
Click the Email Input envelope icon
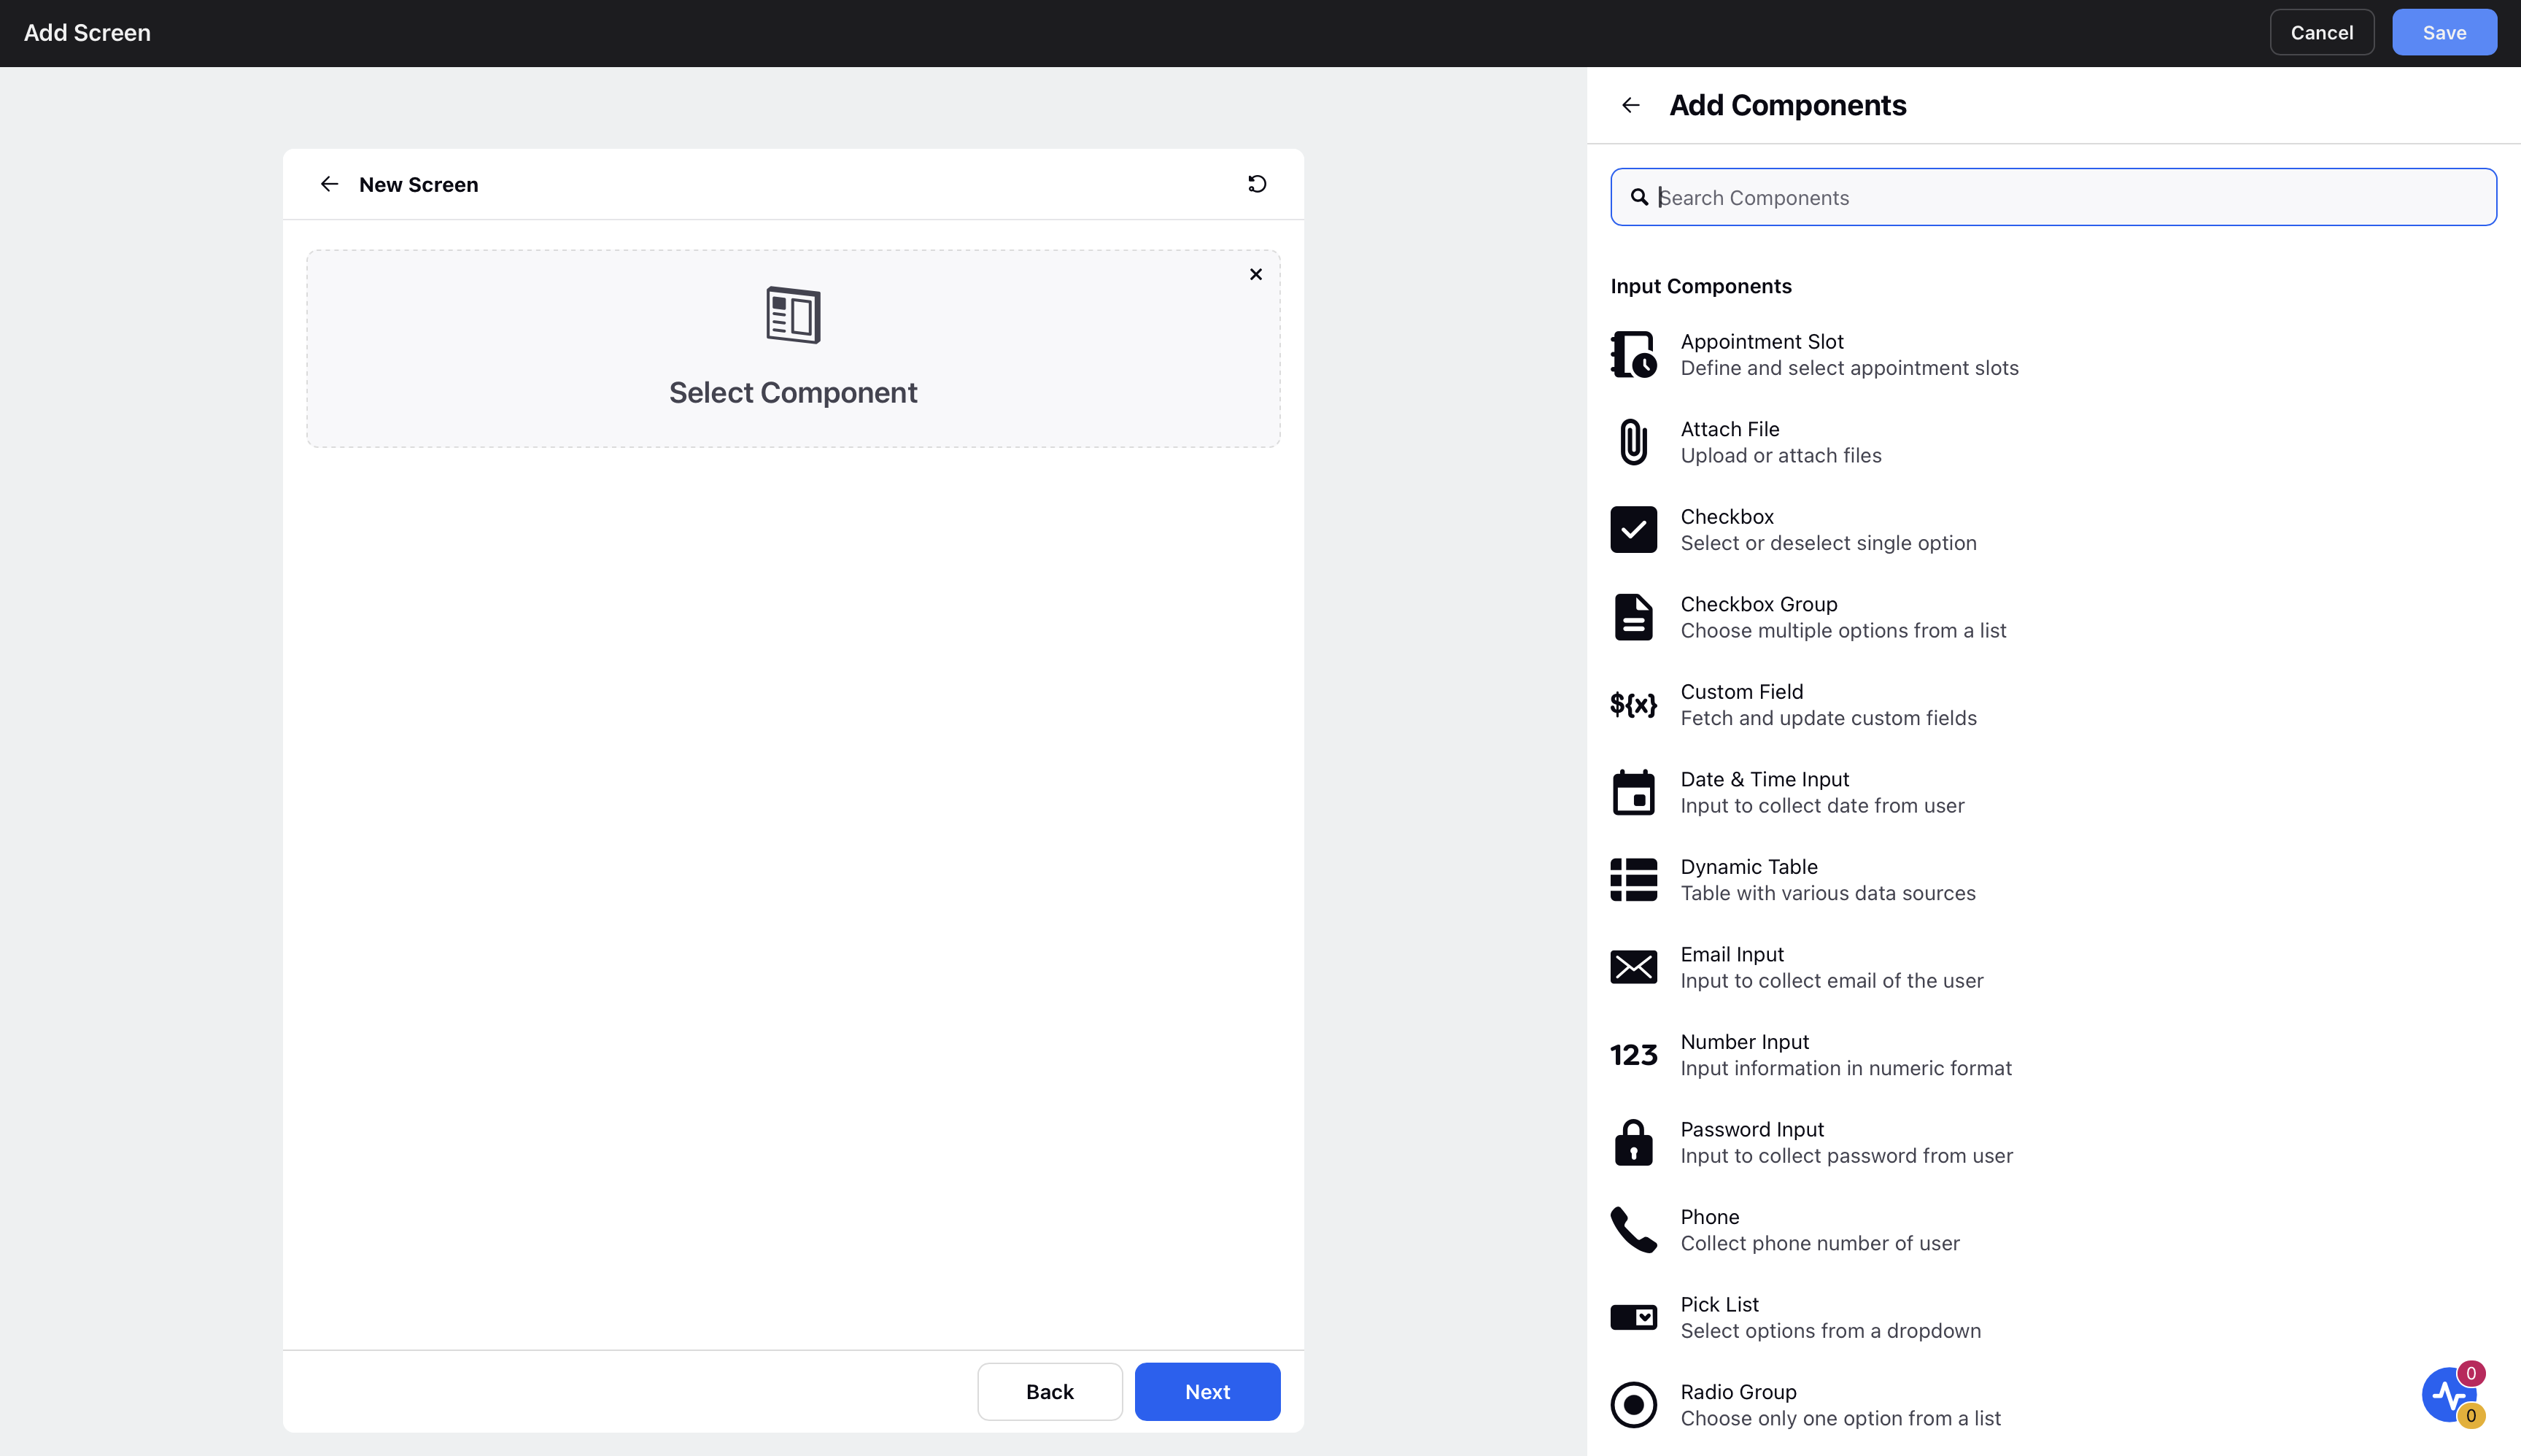tap(1633, 967)
